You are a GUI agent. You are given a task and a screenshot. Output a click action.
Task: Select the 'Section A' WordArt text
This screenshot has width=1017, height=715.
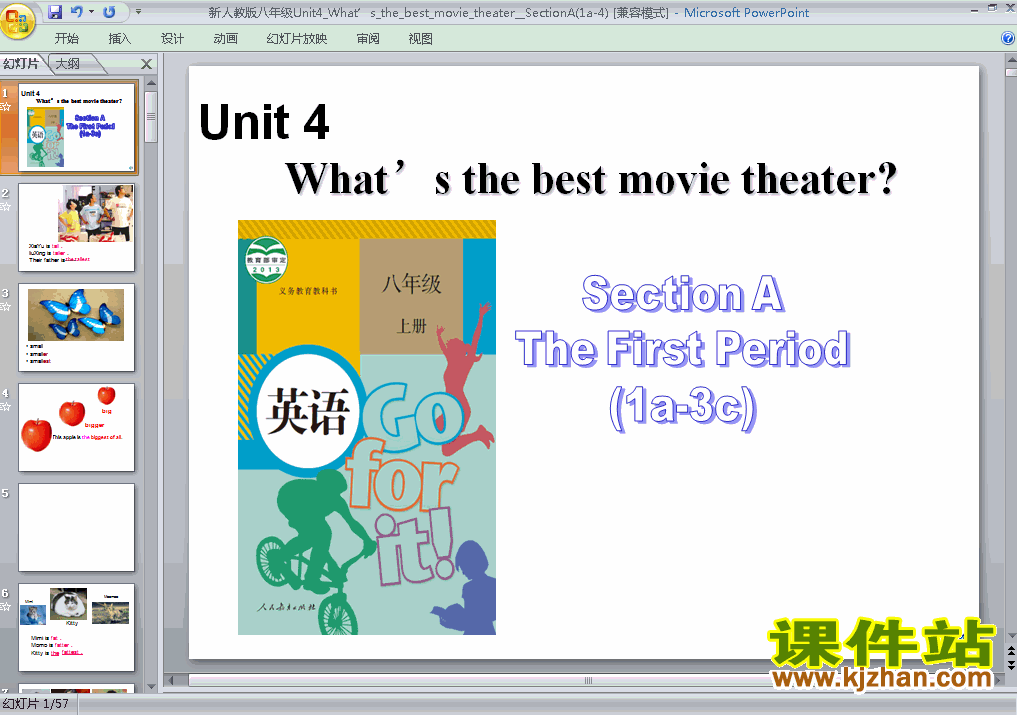(x=683, y=294)
